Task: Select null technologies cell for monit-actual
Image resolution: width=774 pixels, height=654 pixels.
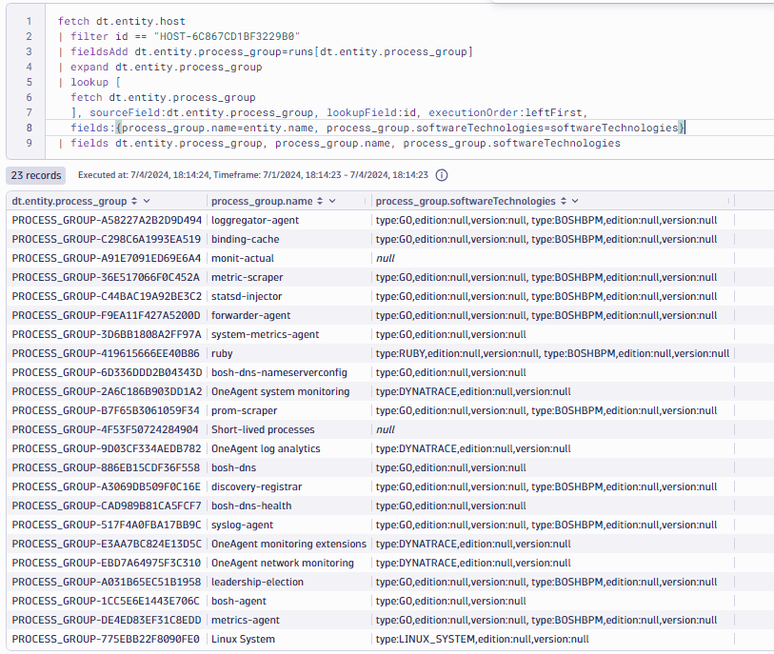Action: point(385,258)
